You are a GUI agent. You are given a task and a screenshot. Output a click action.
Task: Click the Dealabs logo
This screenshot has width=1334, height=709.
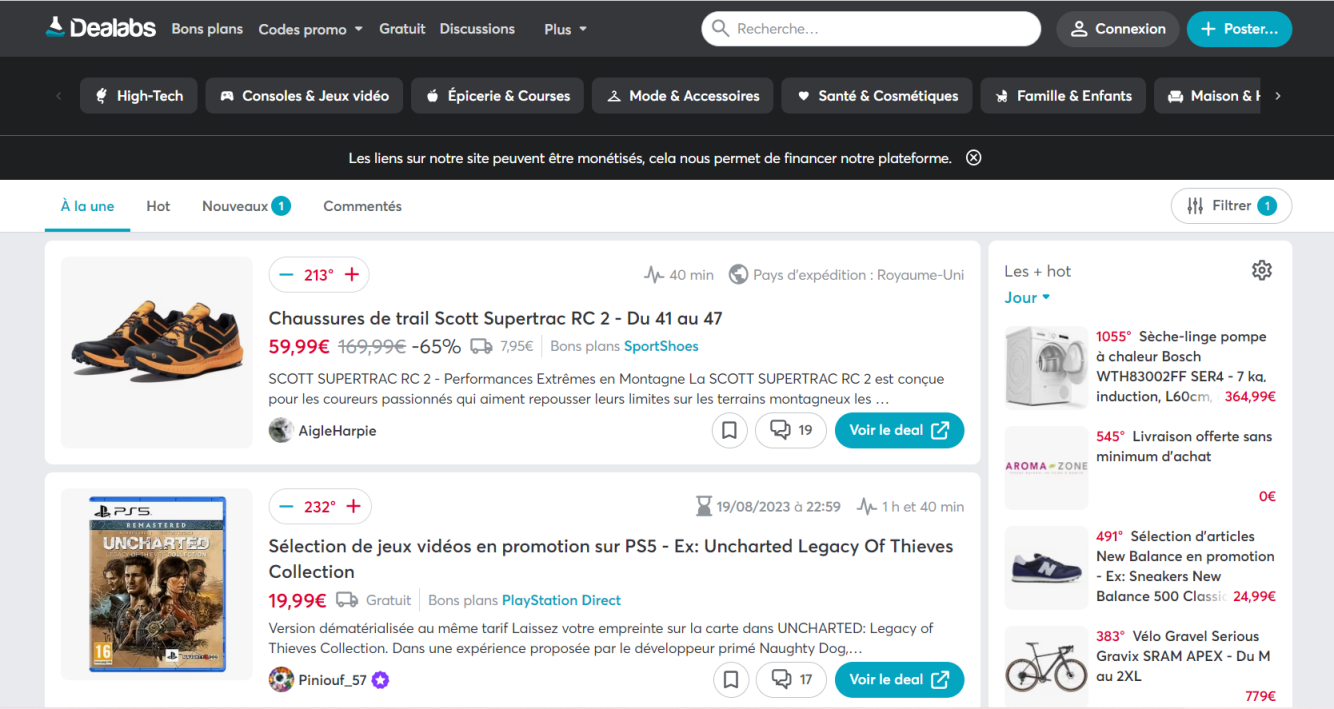point(101,28)
